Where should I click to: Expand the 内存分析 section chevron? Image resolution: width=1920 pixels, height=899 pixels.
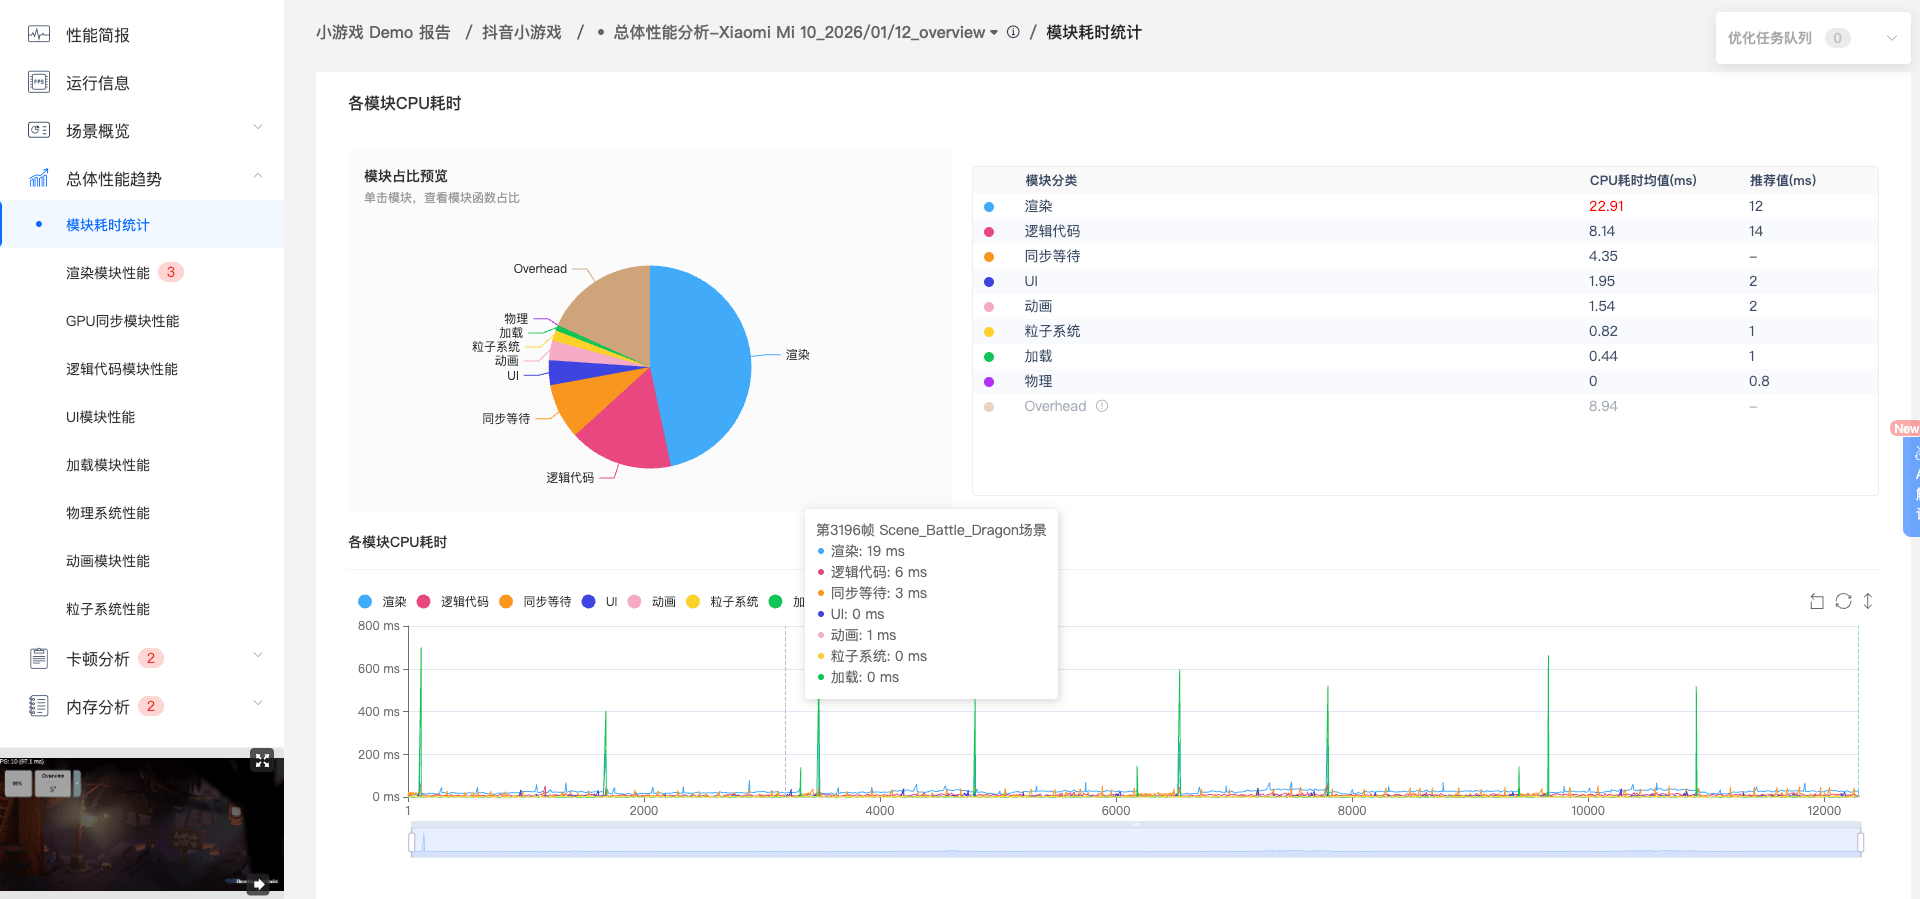[x=258, y=704]
